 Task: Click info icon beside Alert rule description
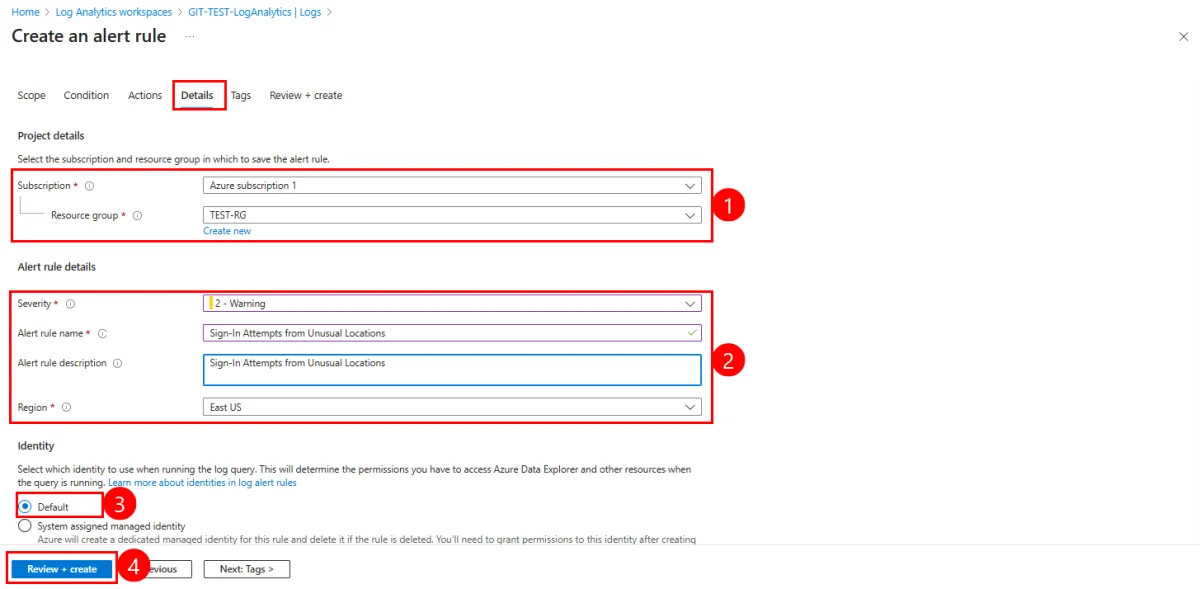pyautogui.click(x=118, y=364)
